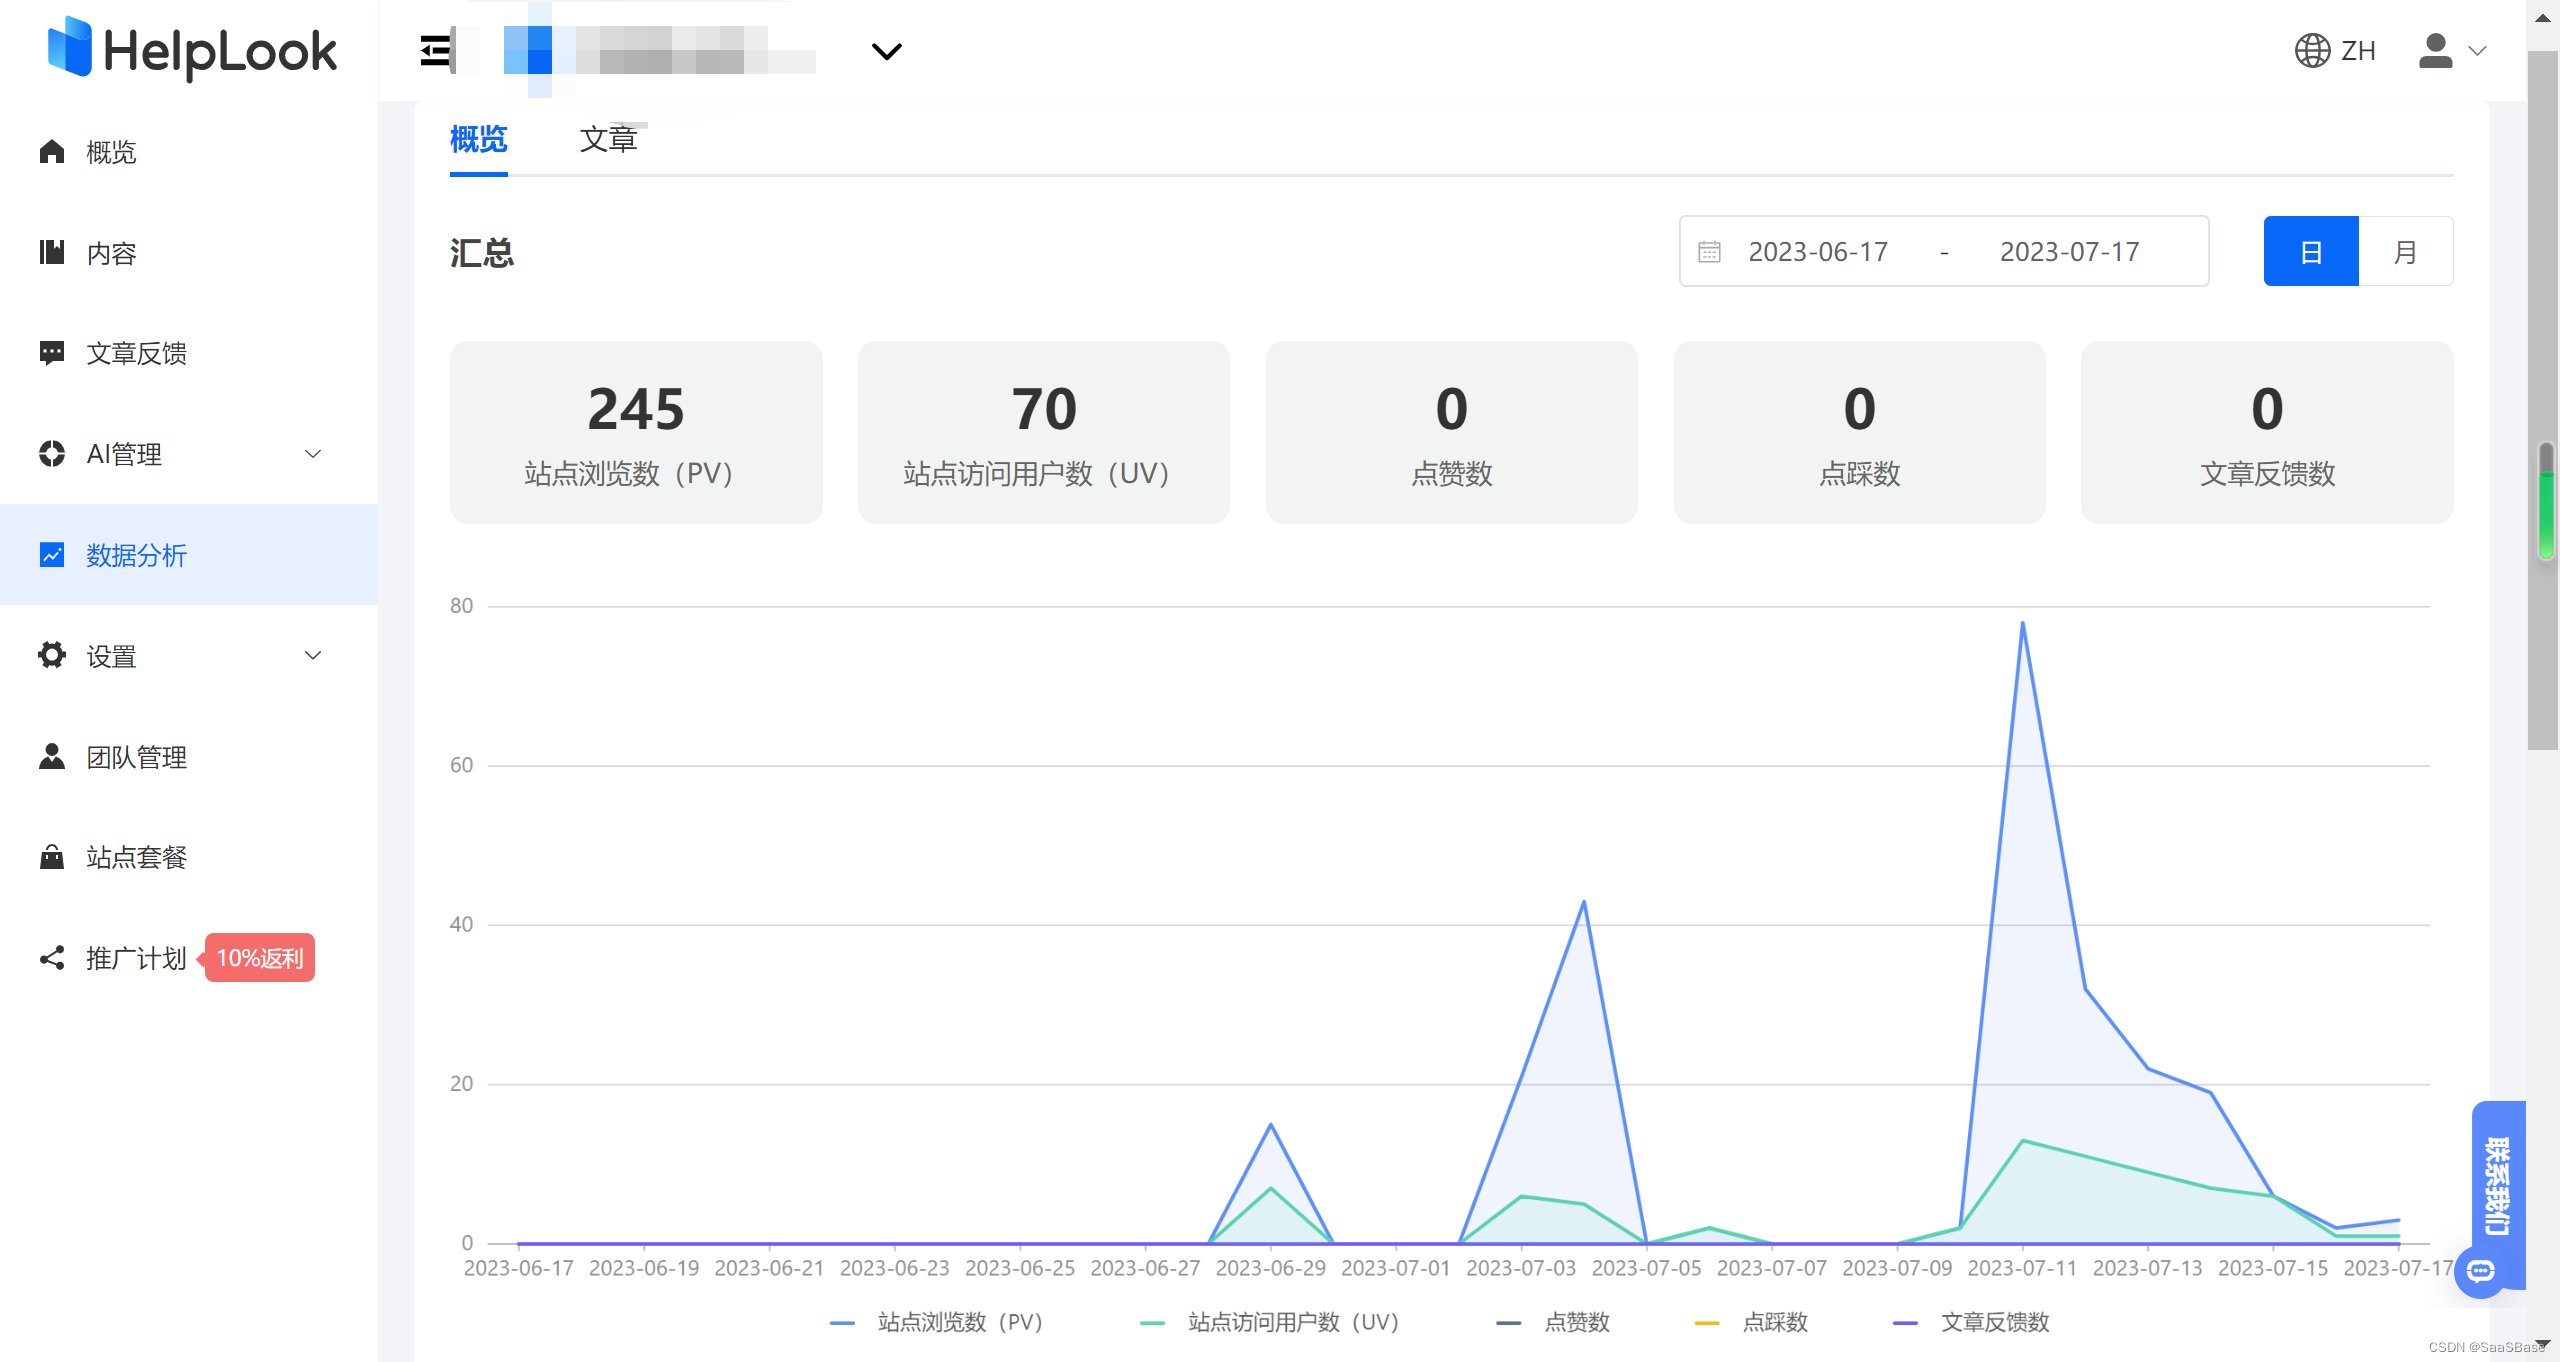The height and width of the screenshot is (1362, 2560).
Task: Toggle 站点浏览数 (PV) legend series
Action: pyautogui.click(x=958, y=1322)
